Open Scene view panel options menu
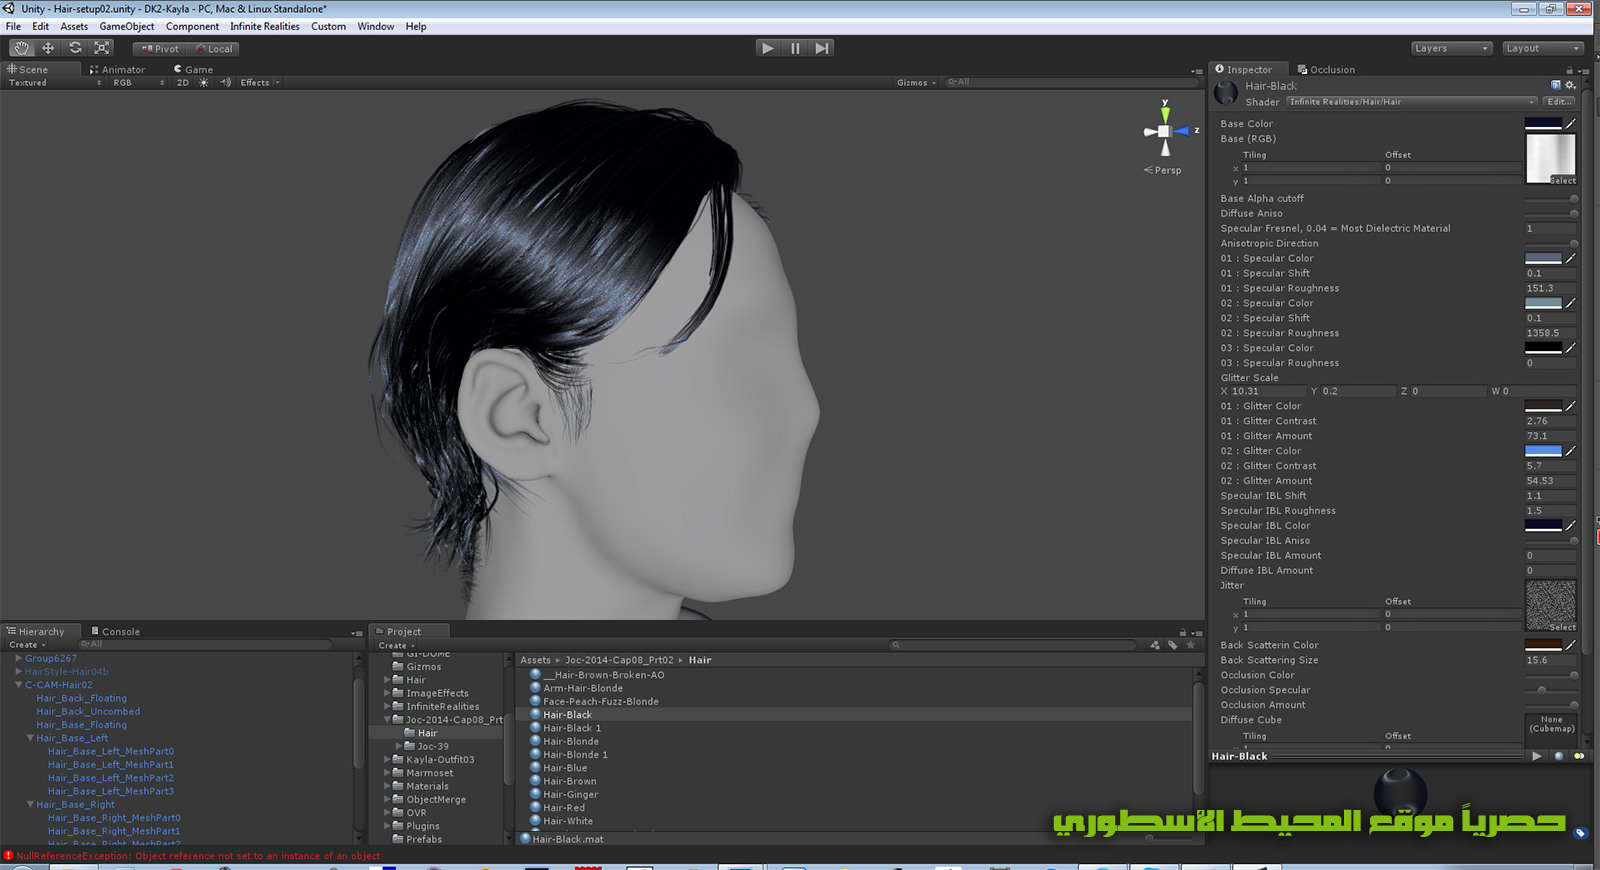The height and width of the screenshot is (870, 1600). coord(1196,71)
